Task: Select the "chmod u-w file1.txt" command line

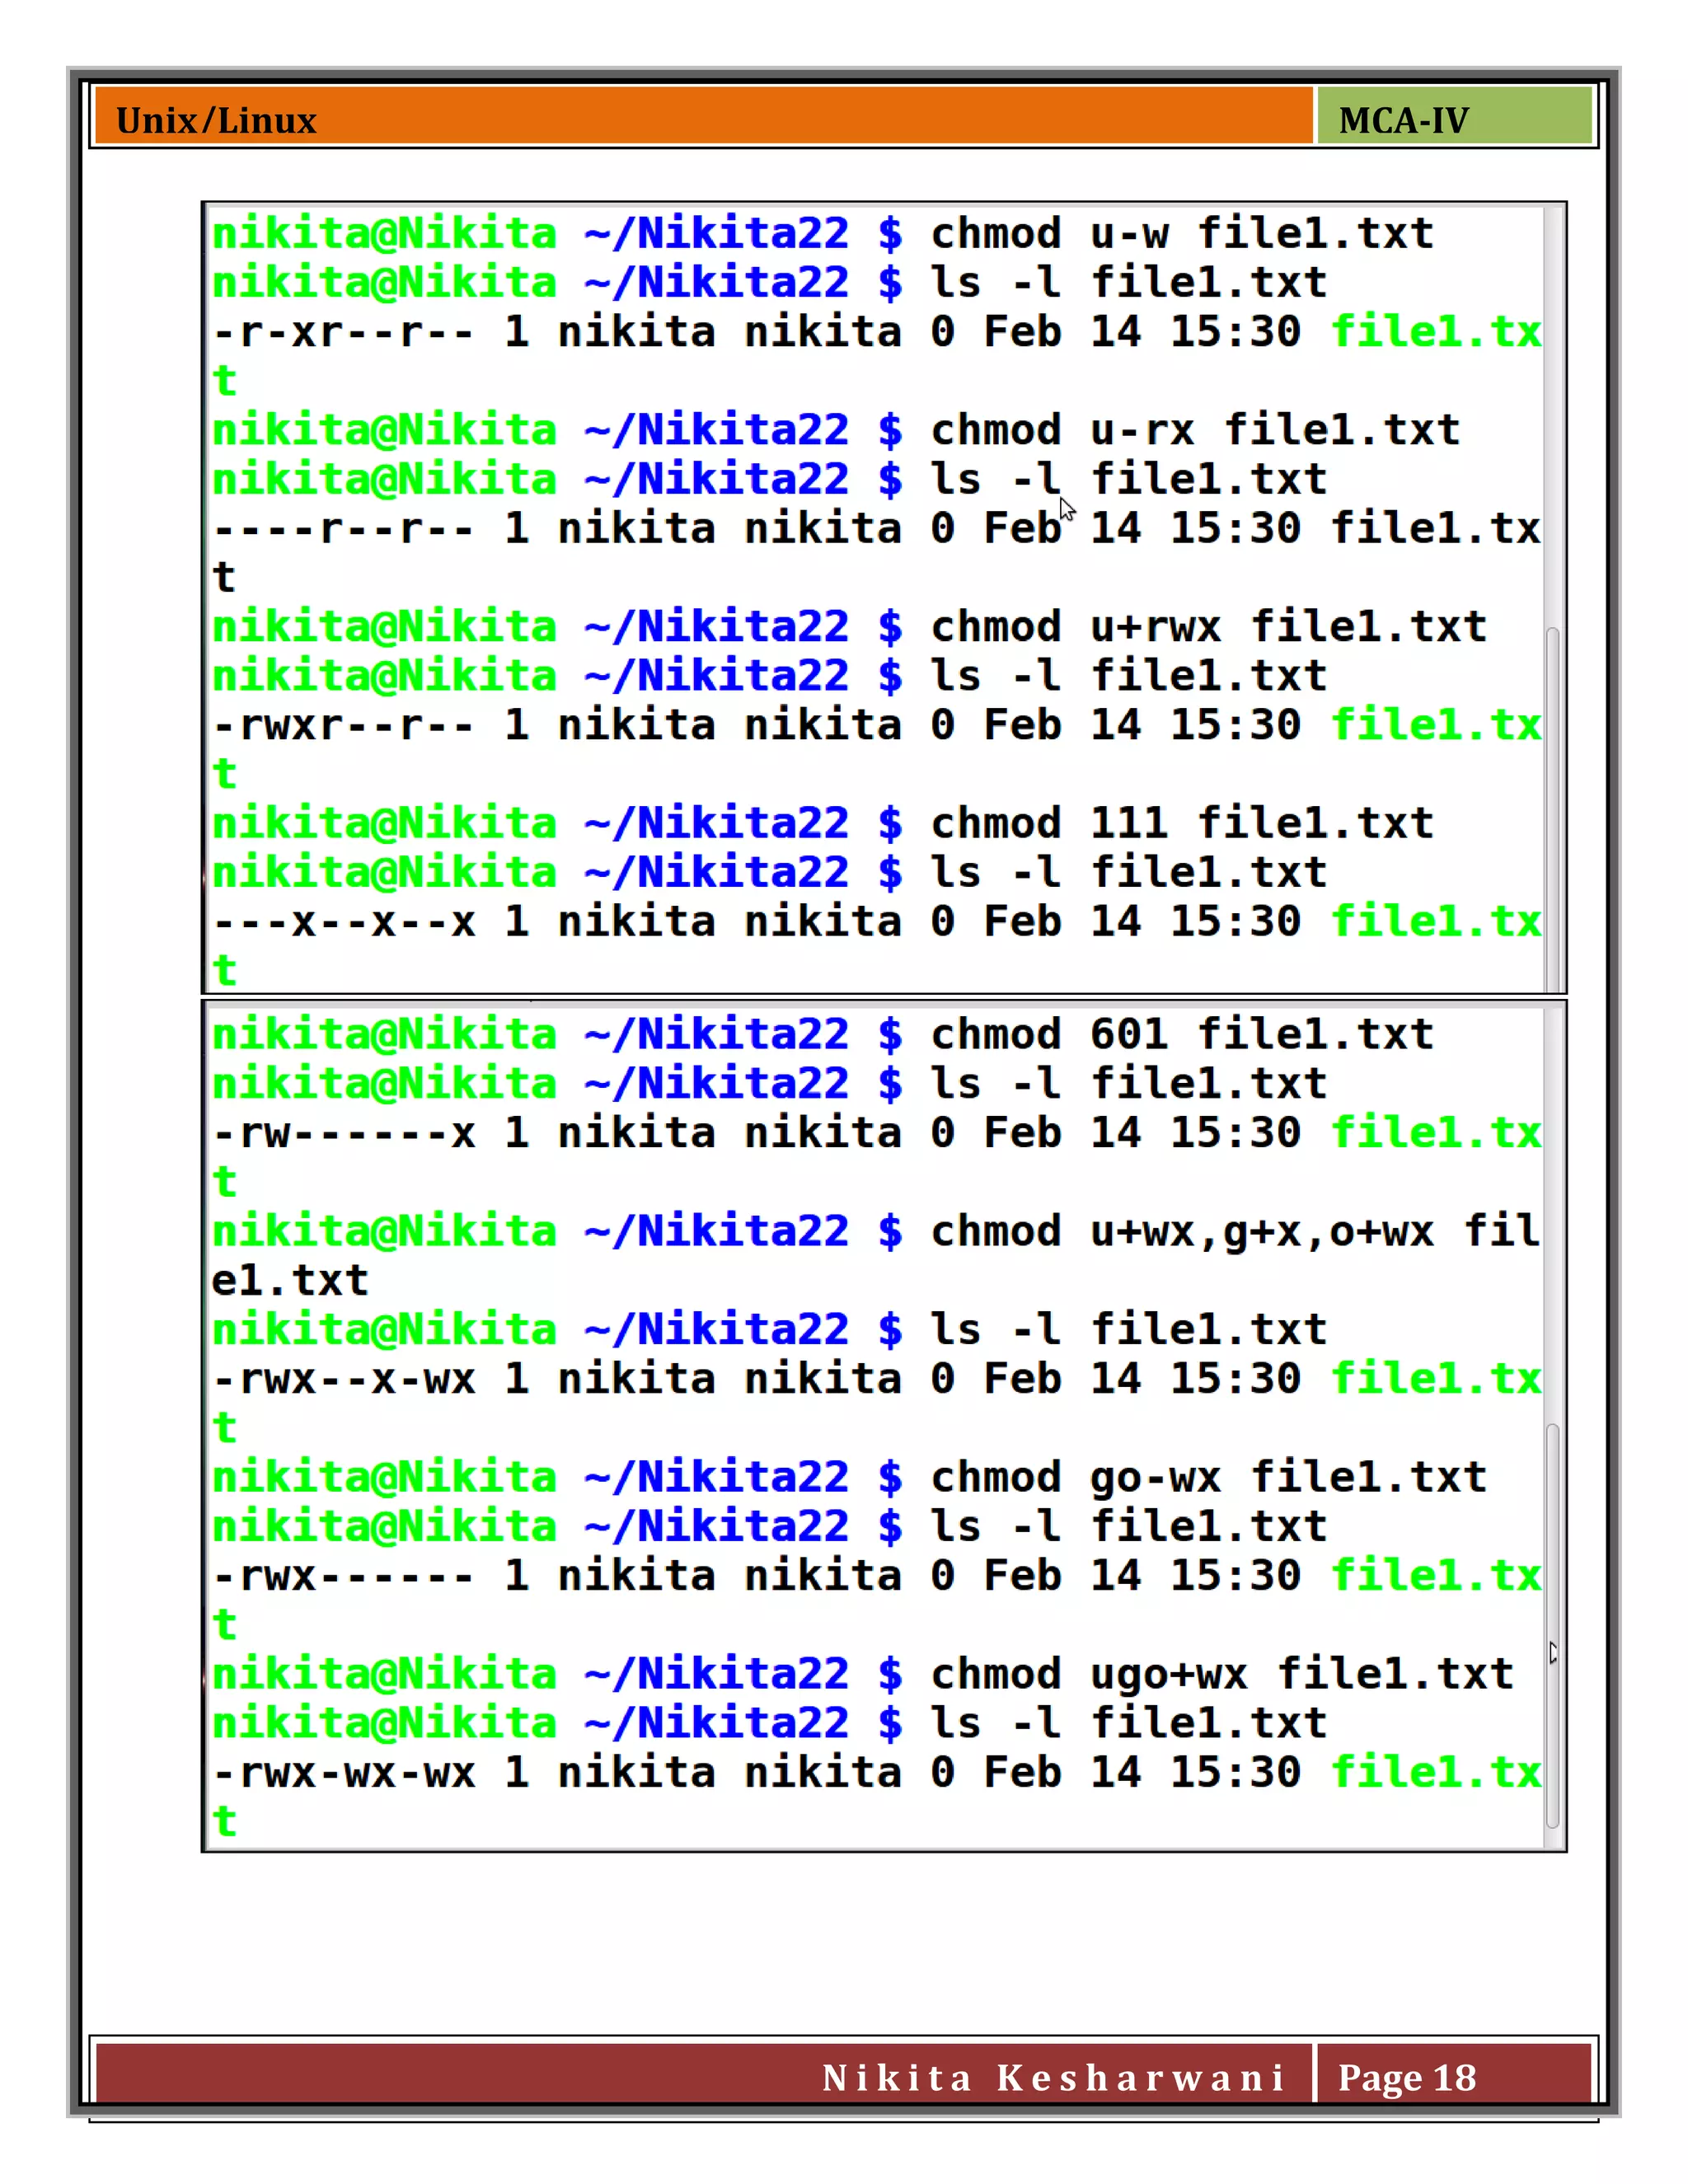Action: click(x=1182, y=234)
